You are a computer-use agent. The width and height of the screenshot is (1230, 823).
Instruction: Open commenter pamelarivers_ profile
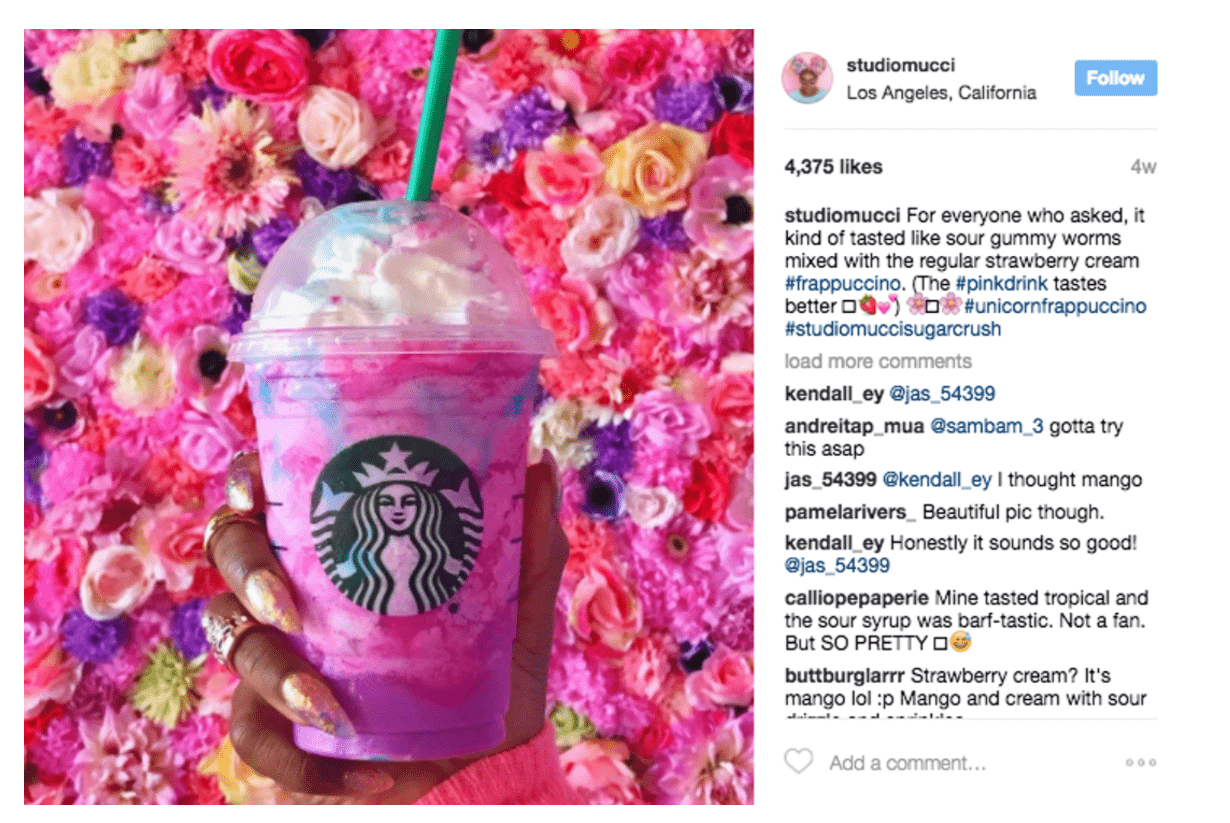click(x=851, y=512)
